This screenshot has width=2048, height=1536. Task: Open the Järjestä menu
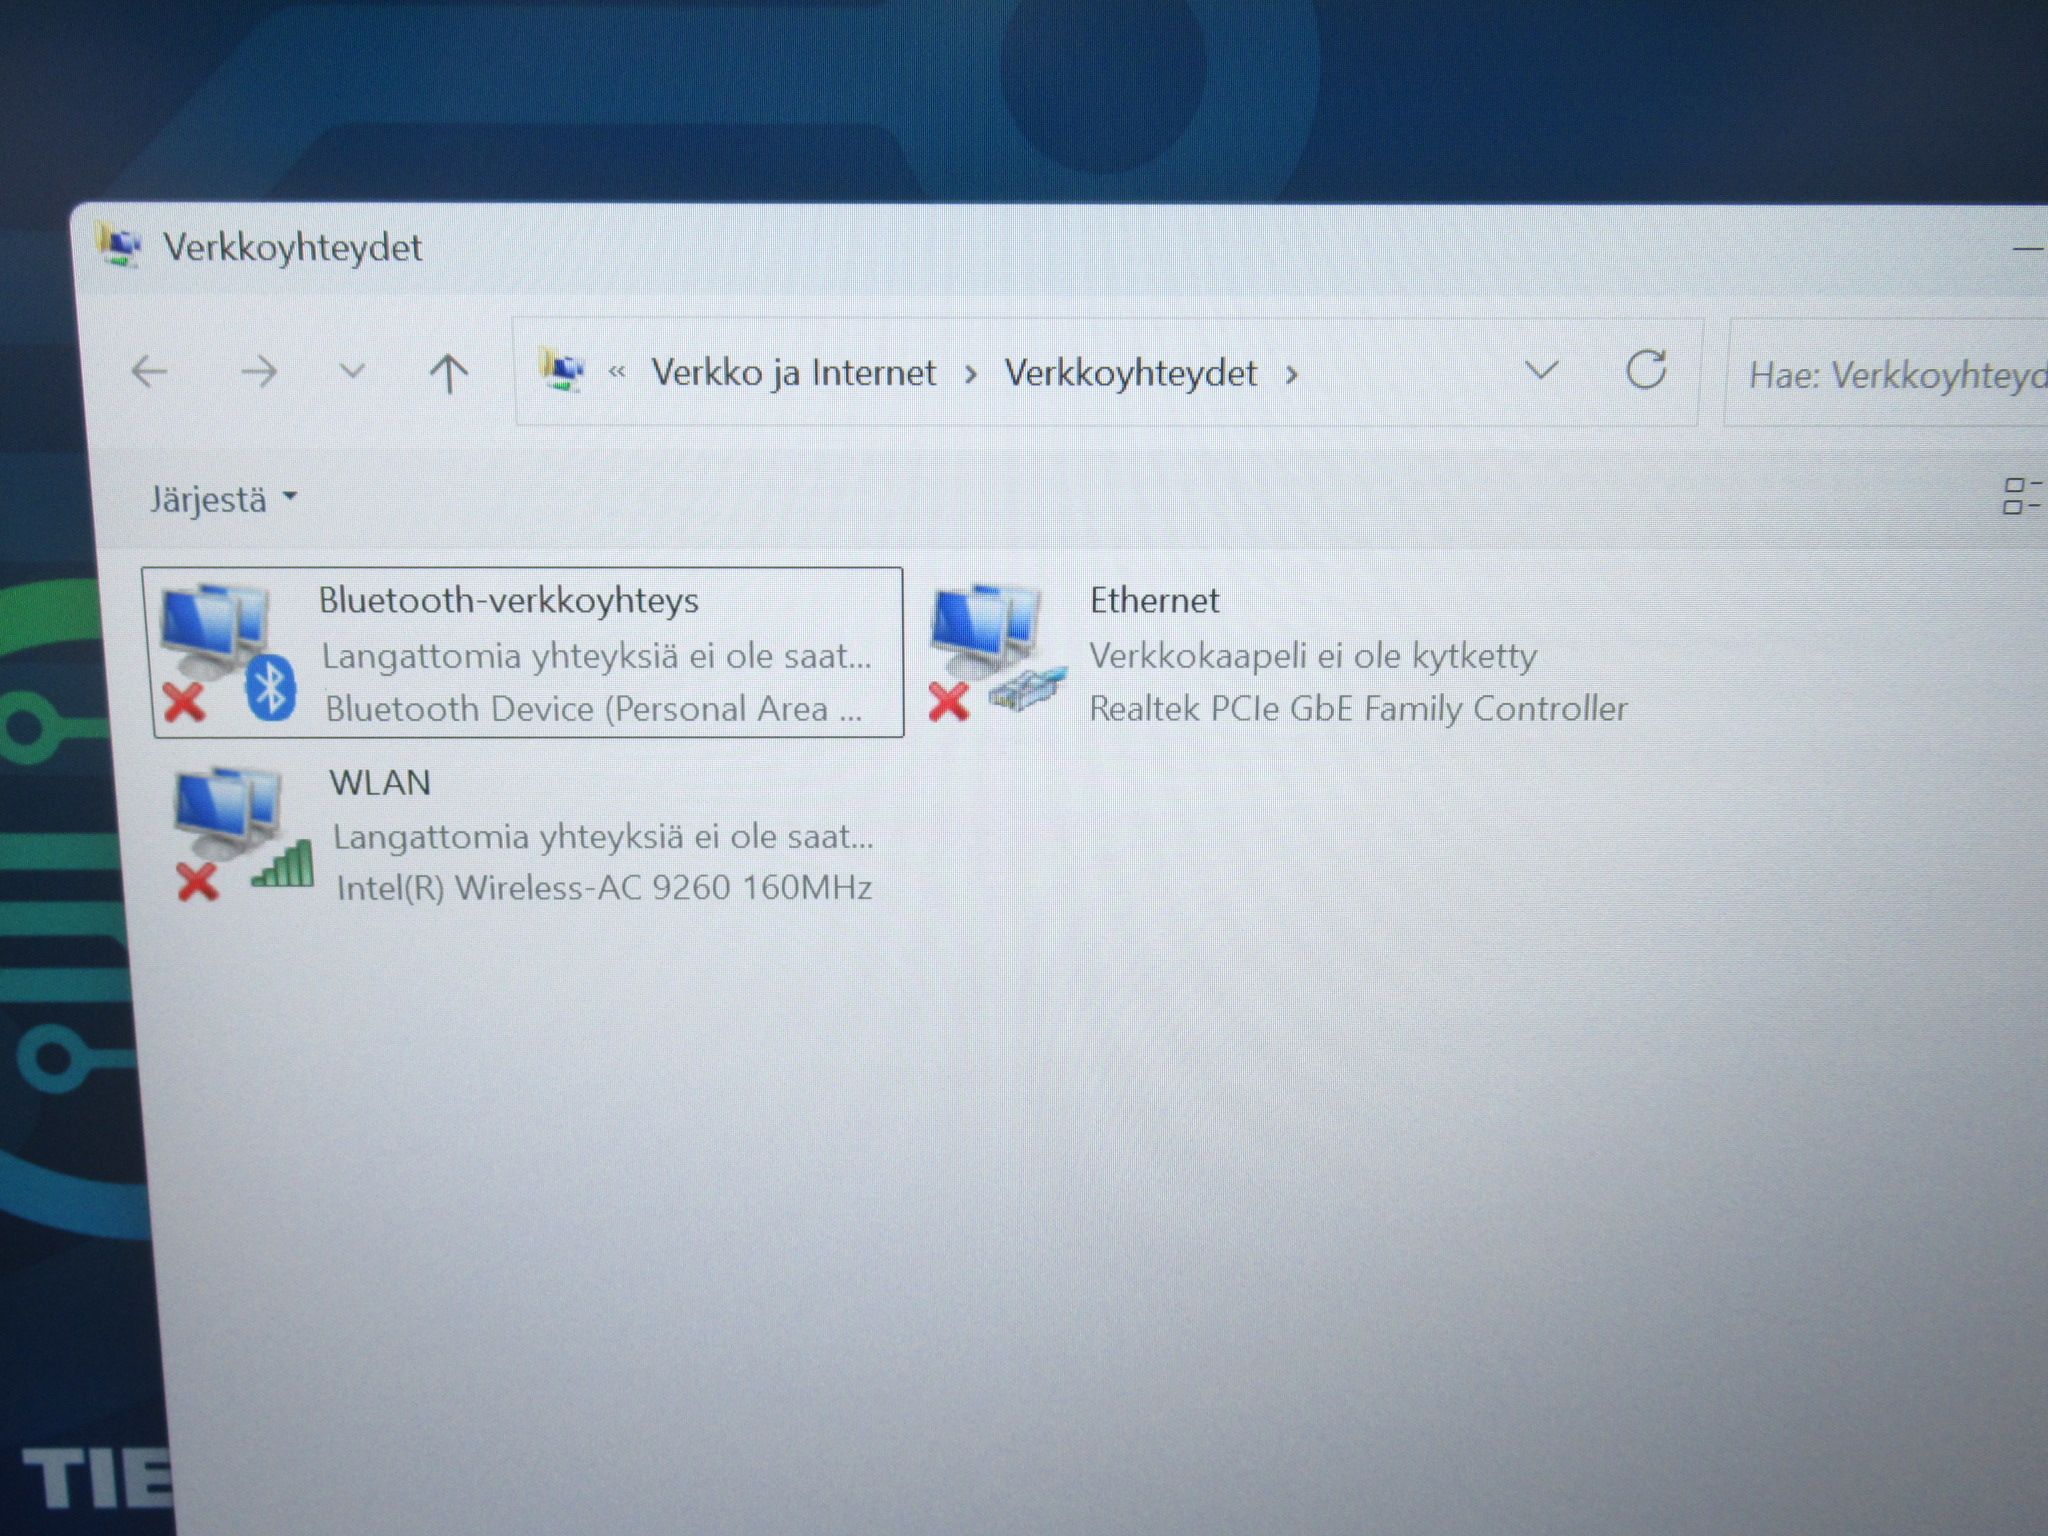[x=223, y=499]
